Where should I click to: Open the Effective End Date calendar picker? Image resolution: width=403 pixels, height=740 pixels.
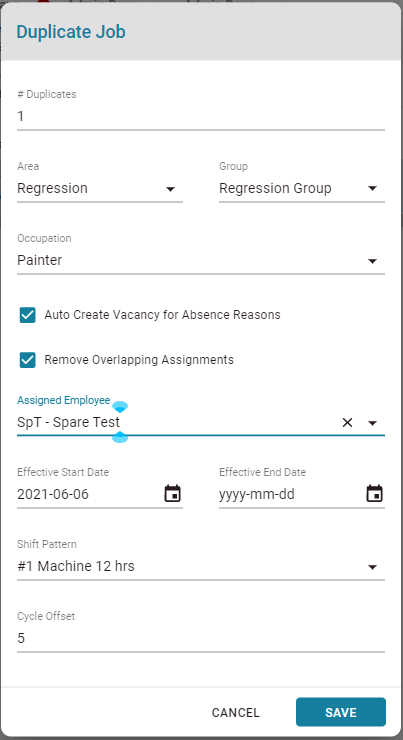point(375,494)
